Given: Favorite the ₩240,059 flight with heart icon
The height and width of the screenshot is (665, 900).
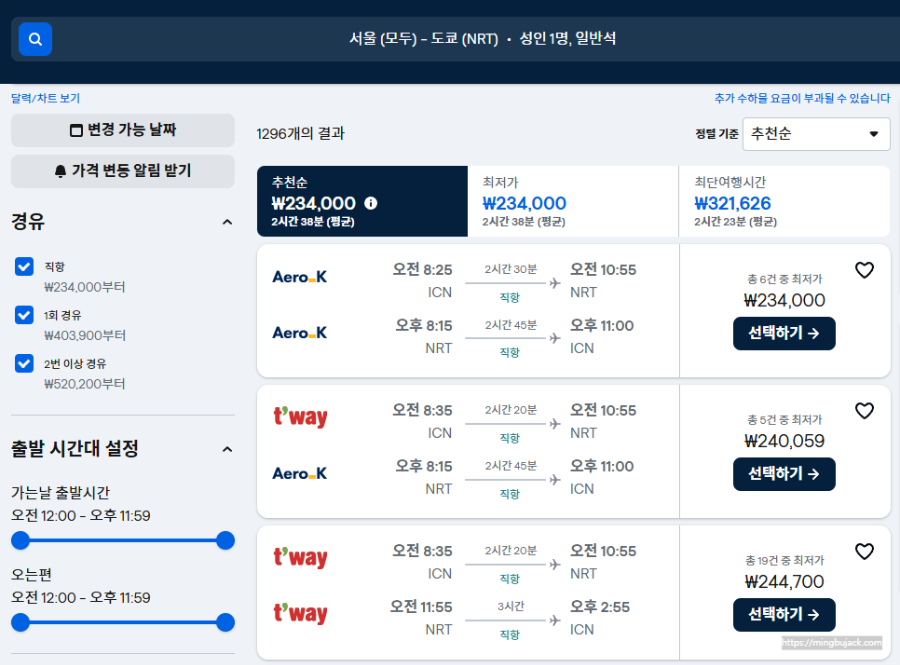Looking at the screenshot, I should click(864, 410).
